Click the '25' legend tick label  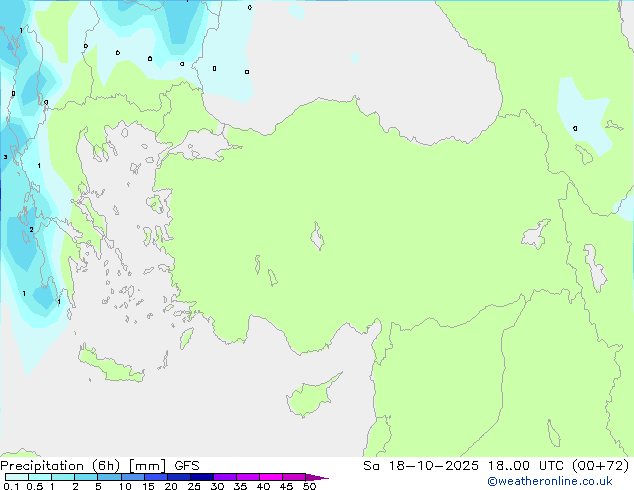[x=194, y=486]
